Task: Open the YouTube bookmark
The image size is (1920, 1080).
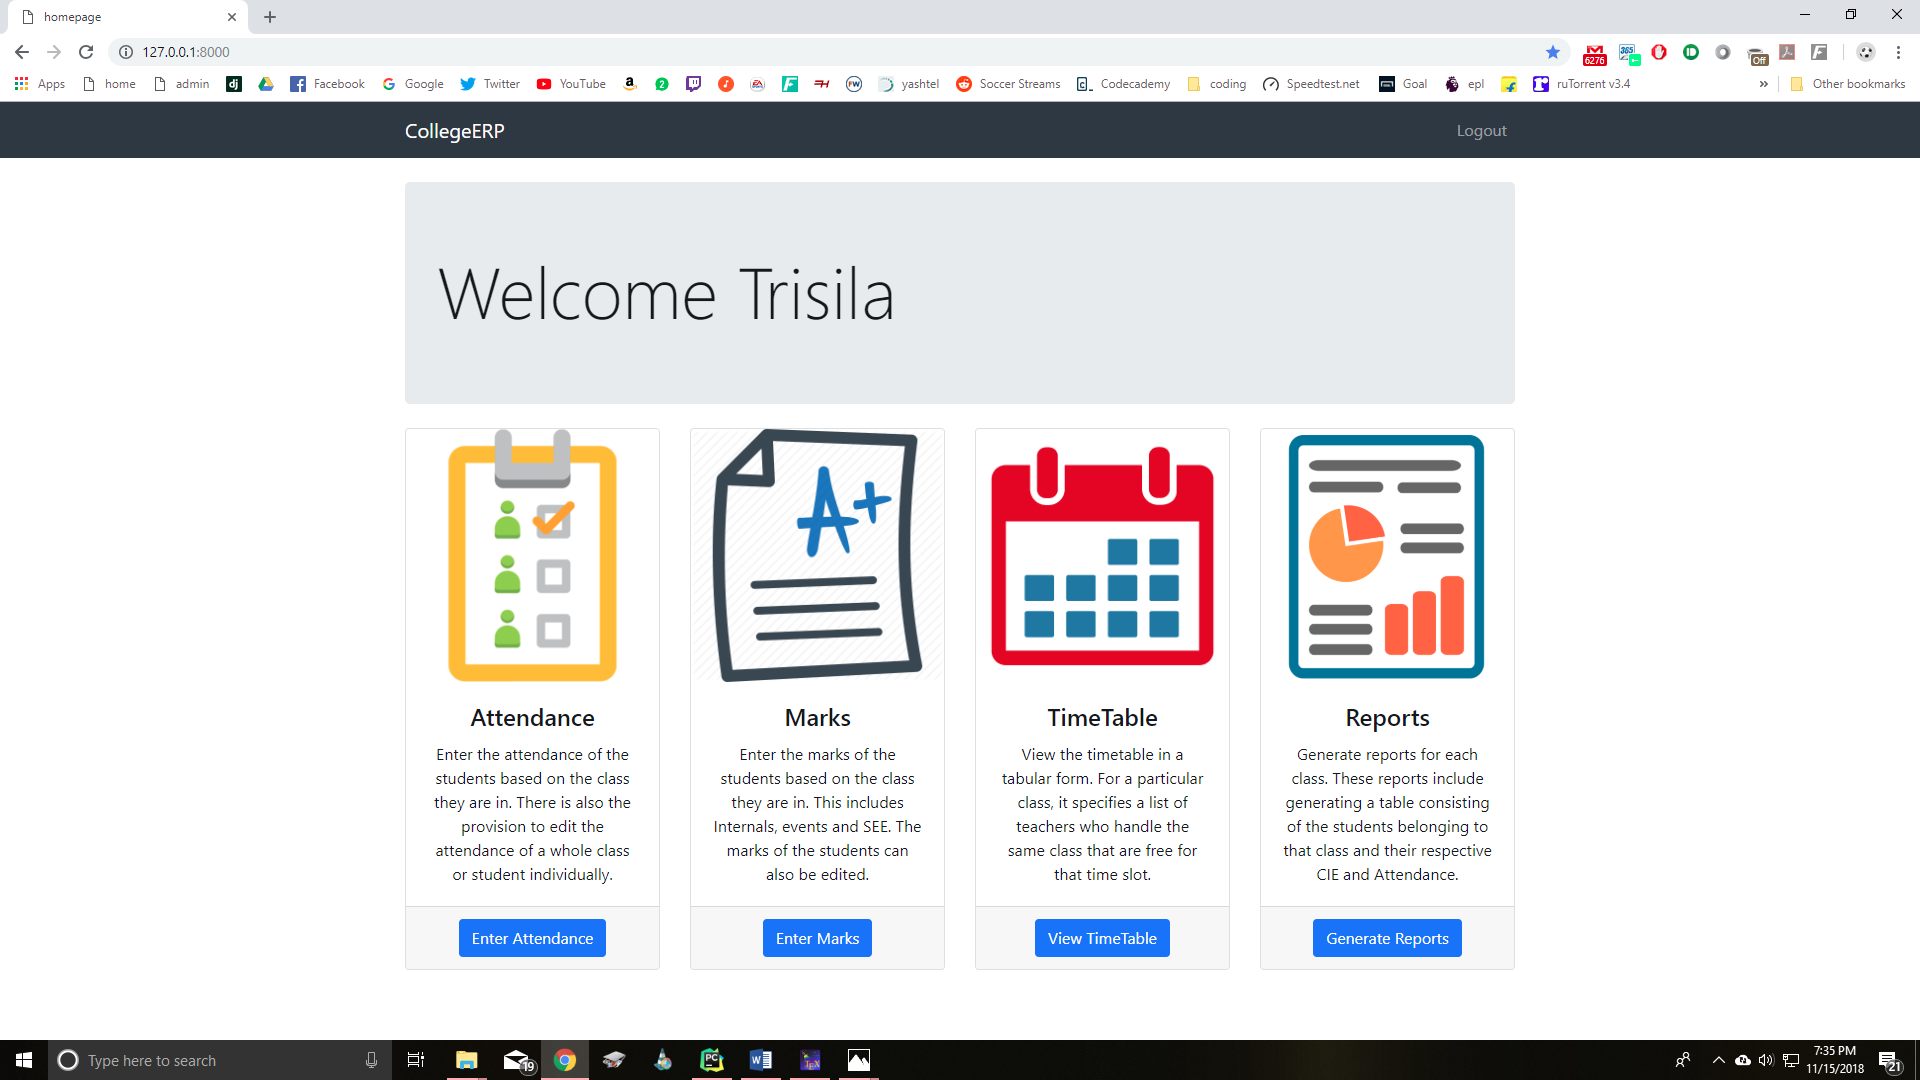Action: point(571,84)
